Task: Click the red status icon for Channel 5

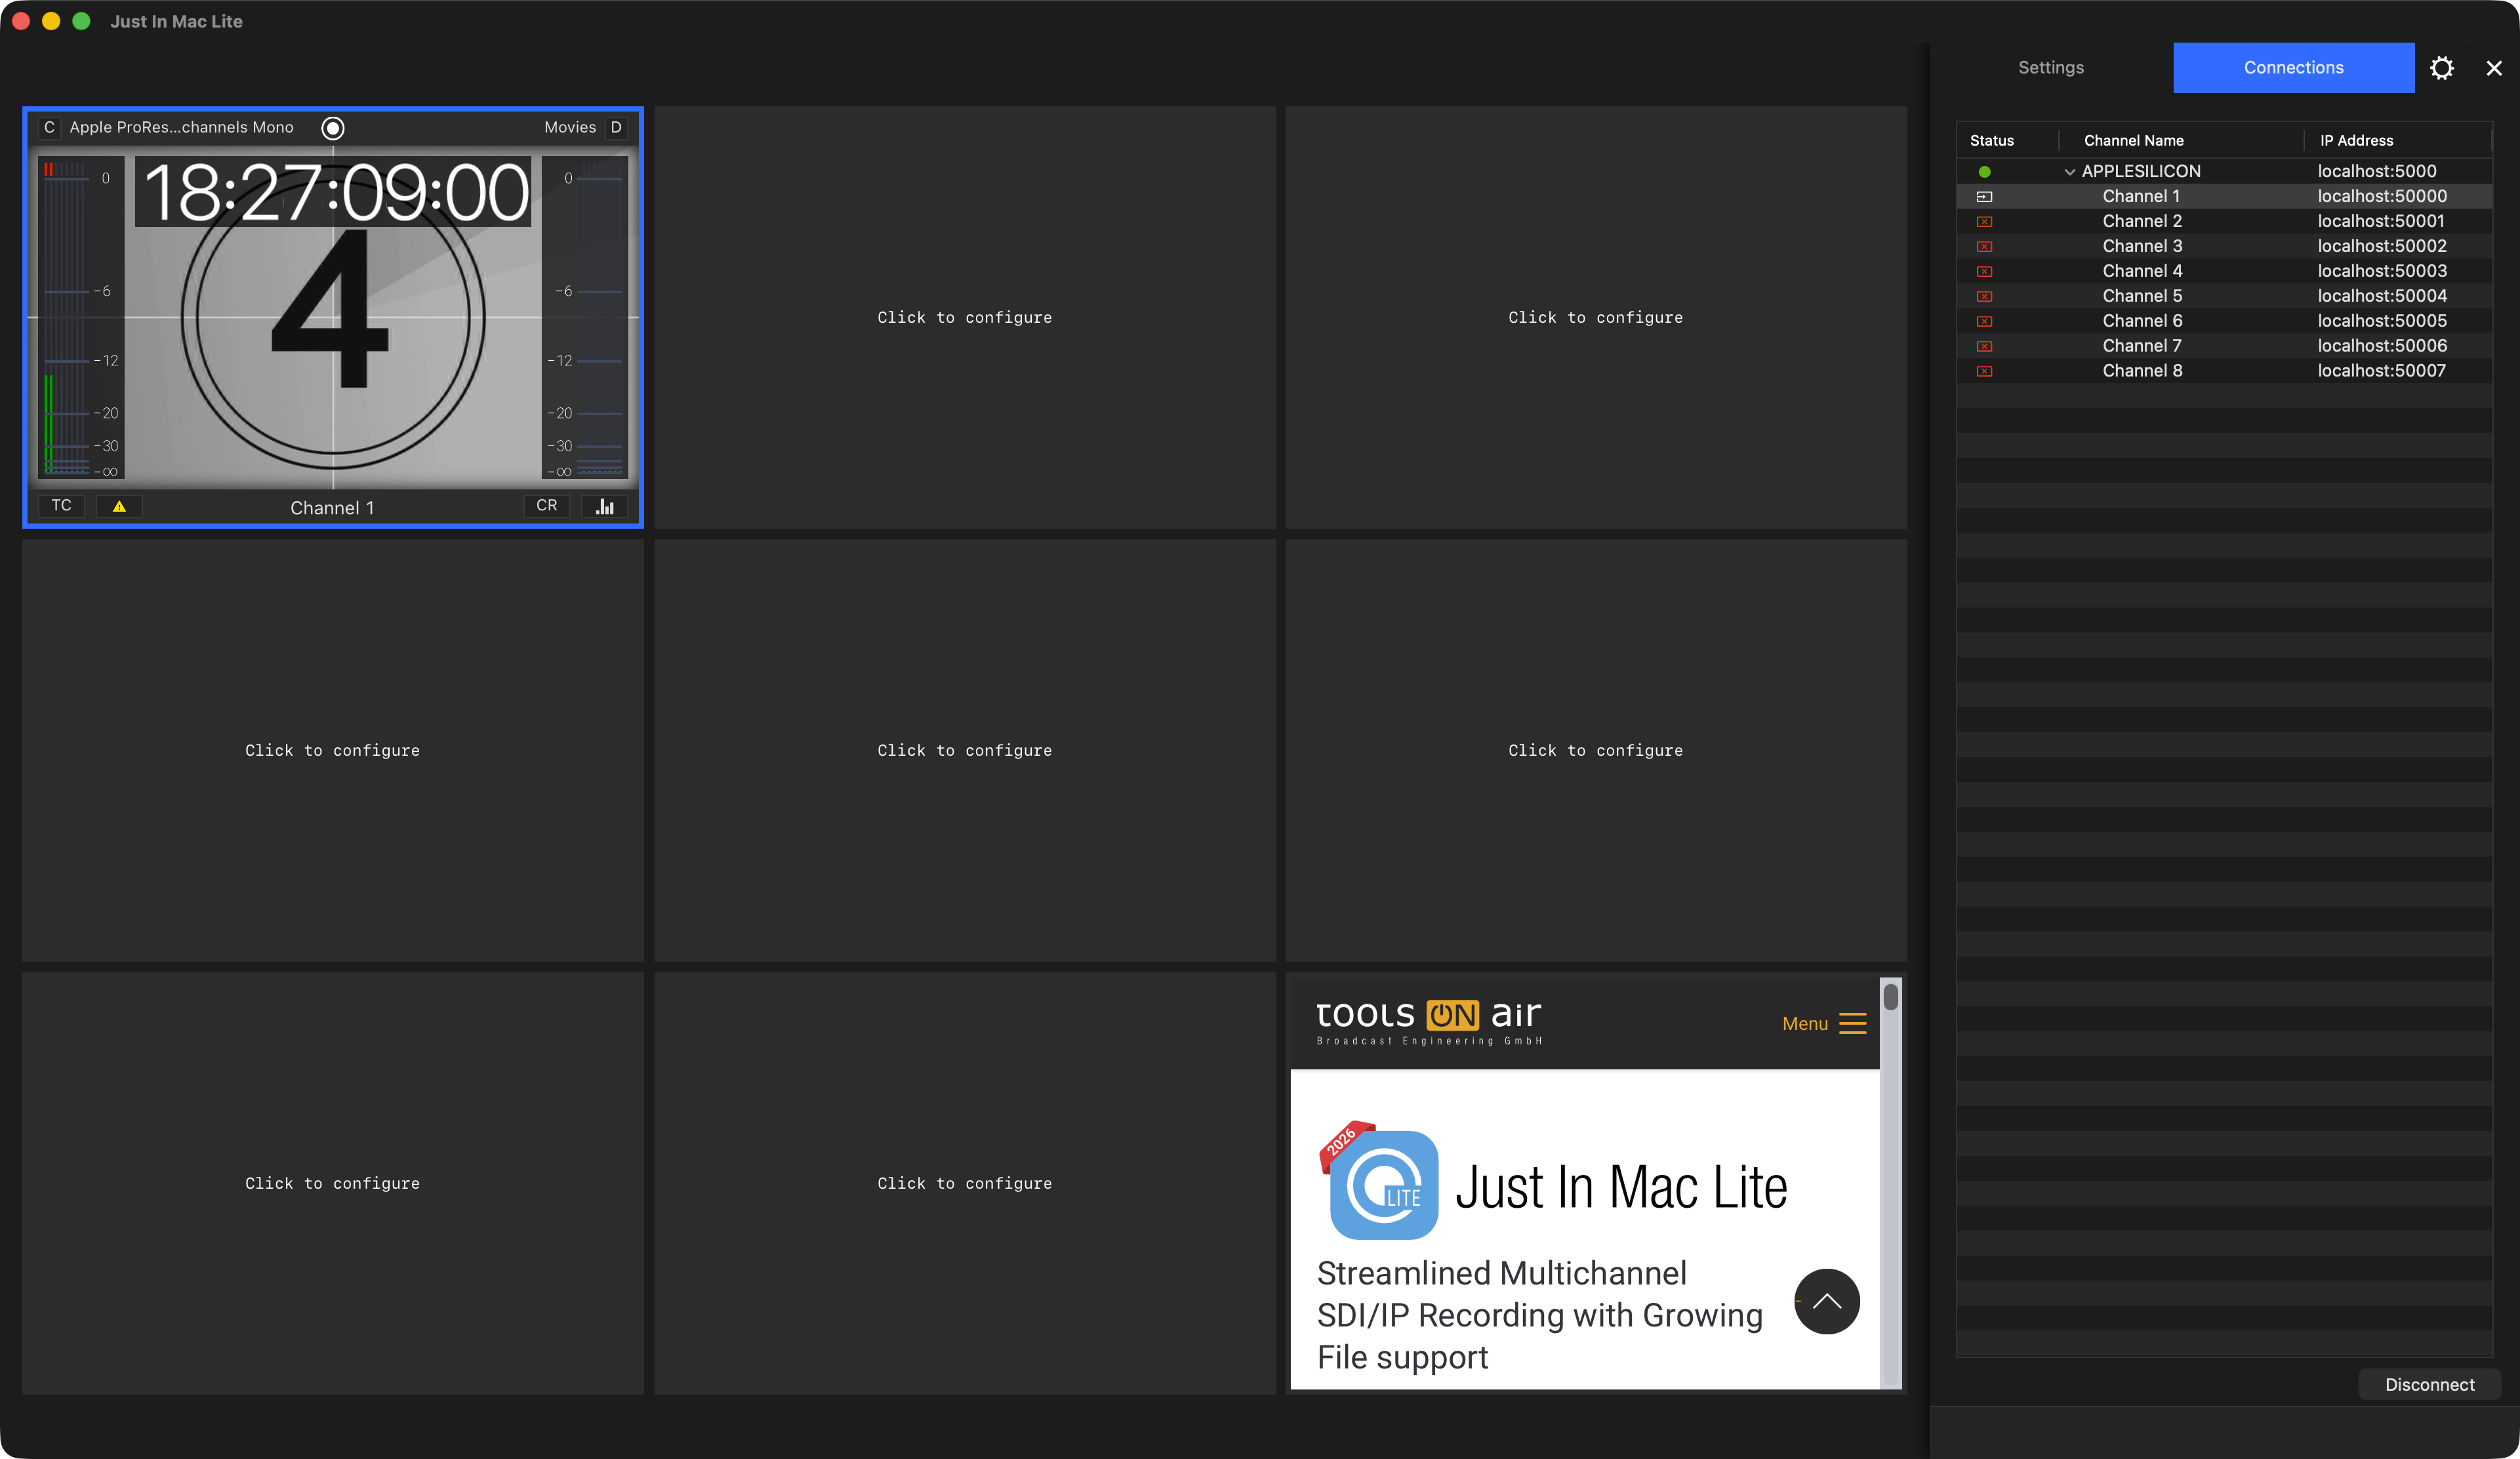Action: [1984, 297]
